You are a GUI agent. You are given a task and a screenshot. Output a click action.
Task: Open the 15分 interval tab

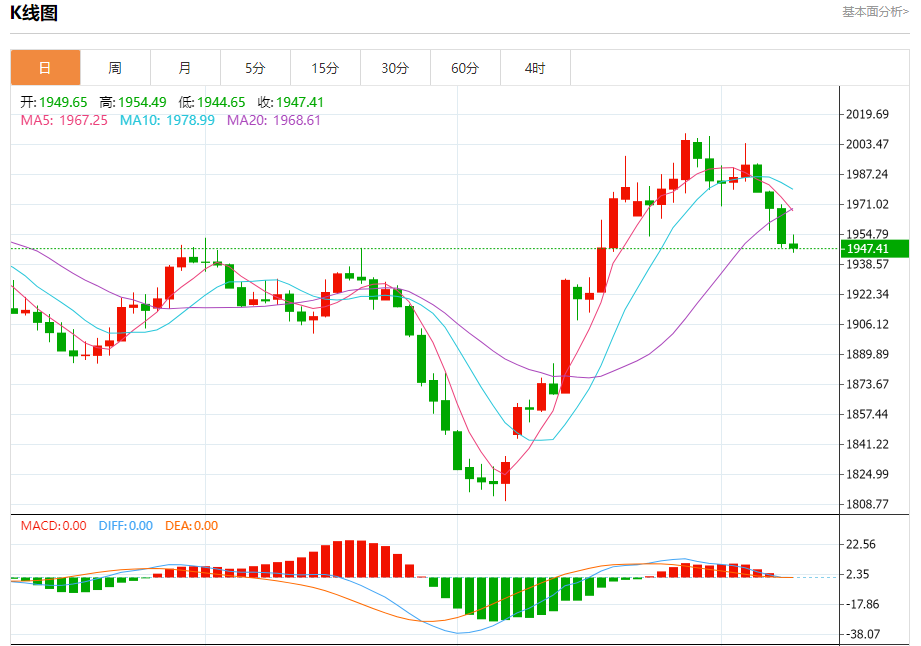325,68
